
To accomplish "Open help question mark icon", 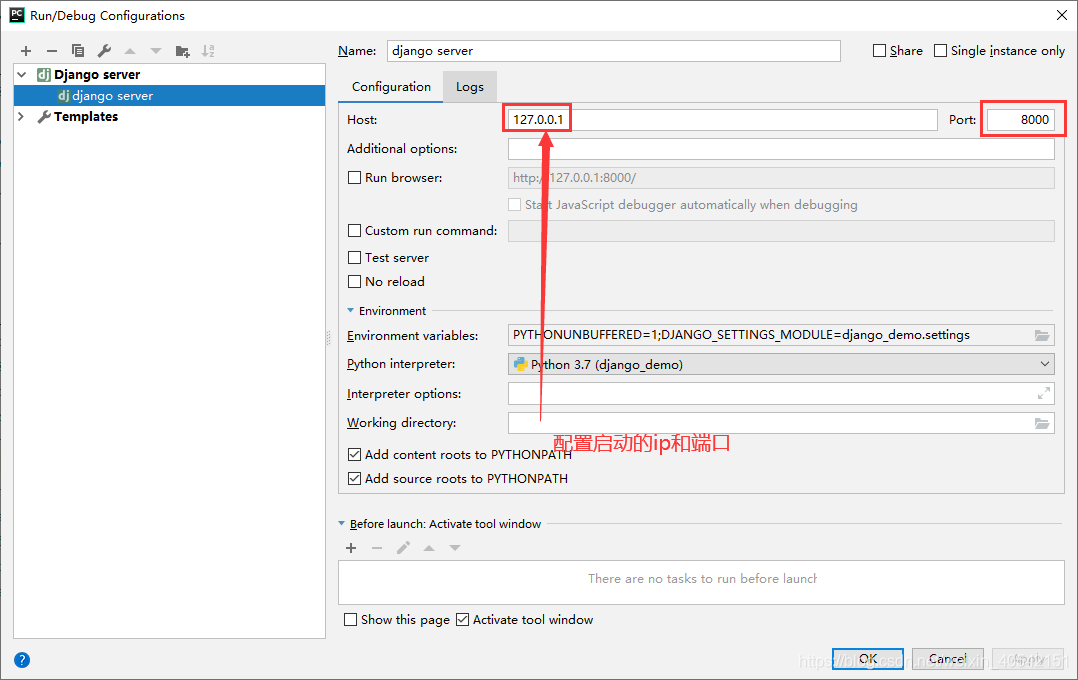I will point(22,660).
